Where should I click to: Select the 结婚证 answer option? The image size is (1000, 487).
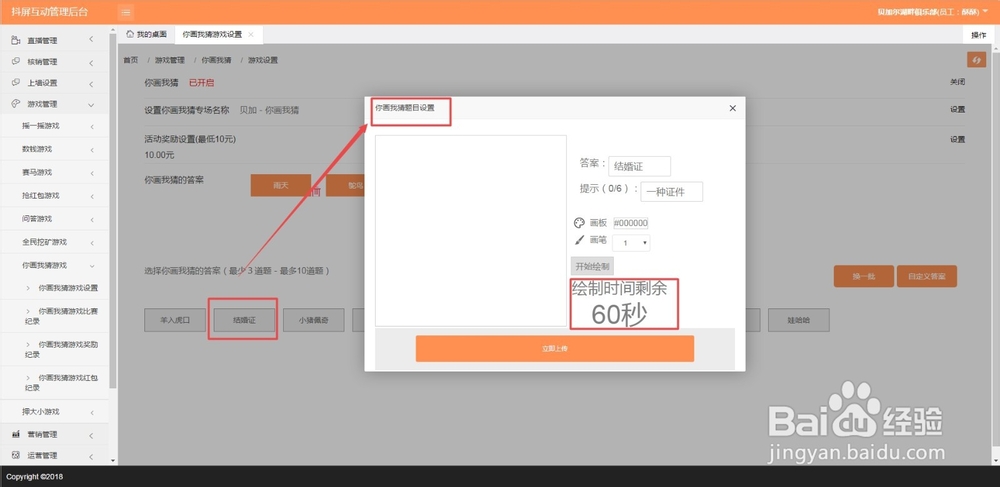pos(244,321)
